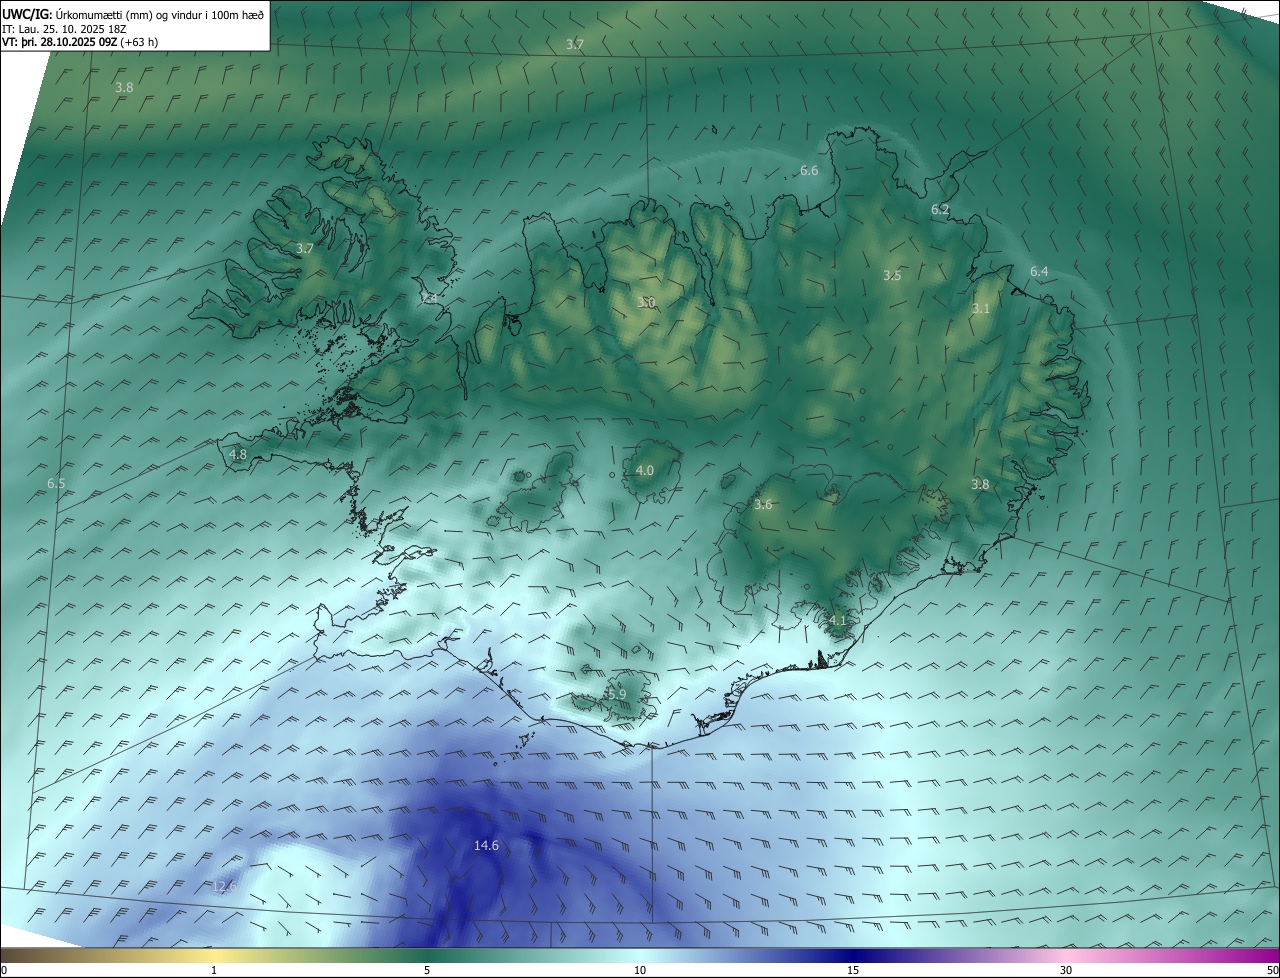Click the 6.5 value label
Viewport: 1280px width, 978px height.
[x=56, y=484]
